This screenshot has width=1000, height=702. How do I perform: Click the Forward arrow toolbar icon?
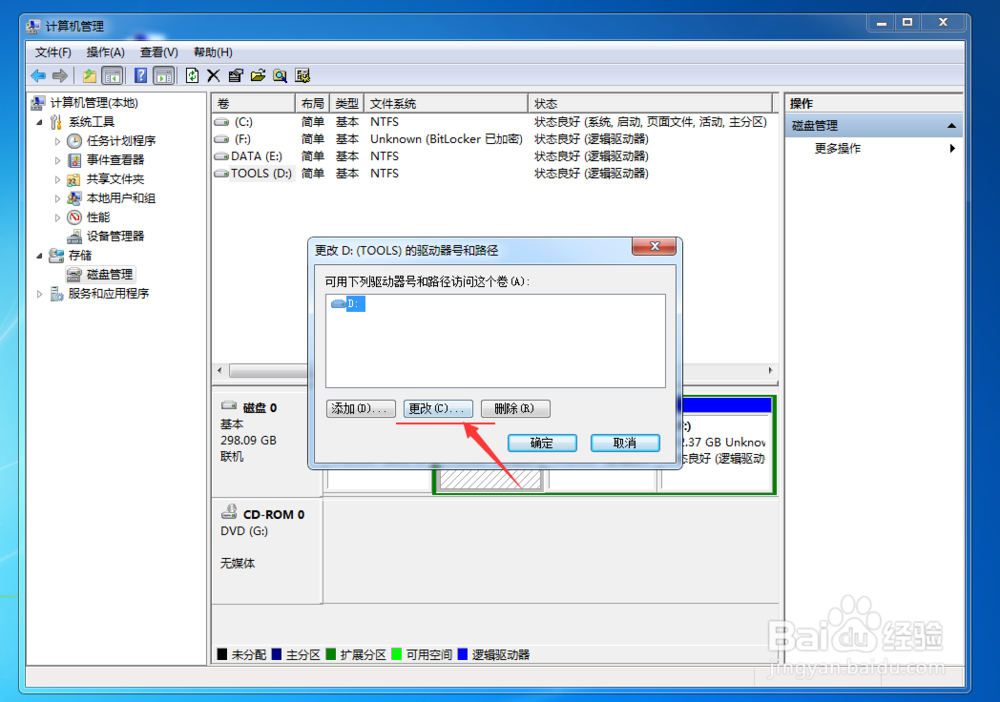click(x=60, y=76)
